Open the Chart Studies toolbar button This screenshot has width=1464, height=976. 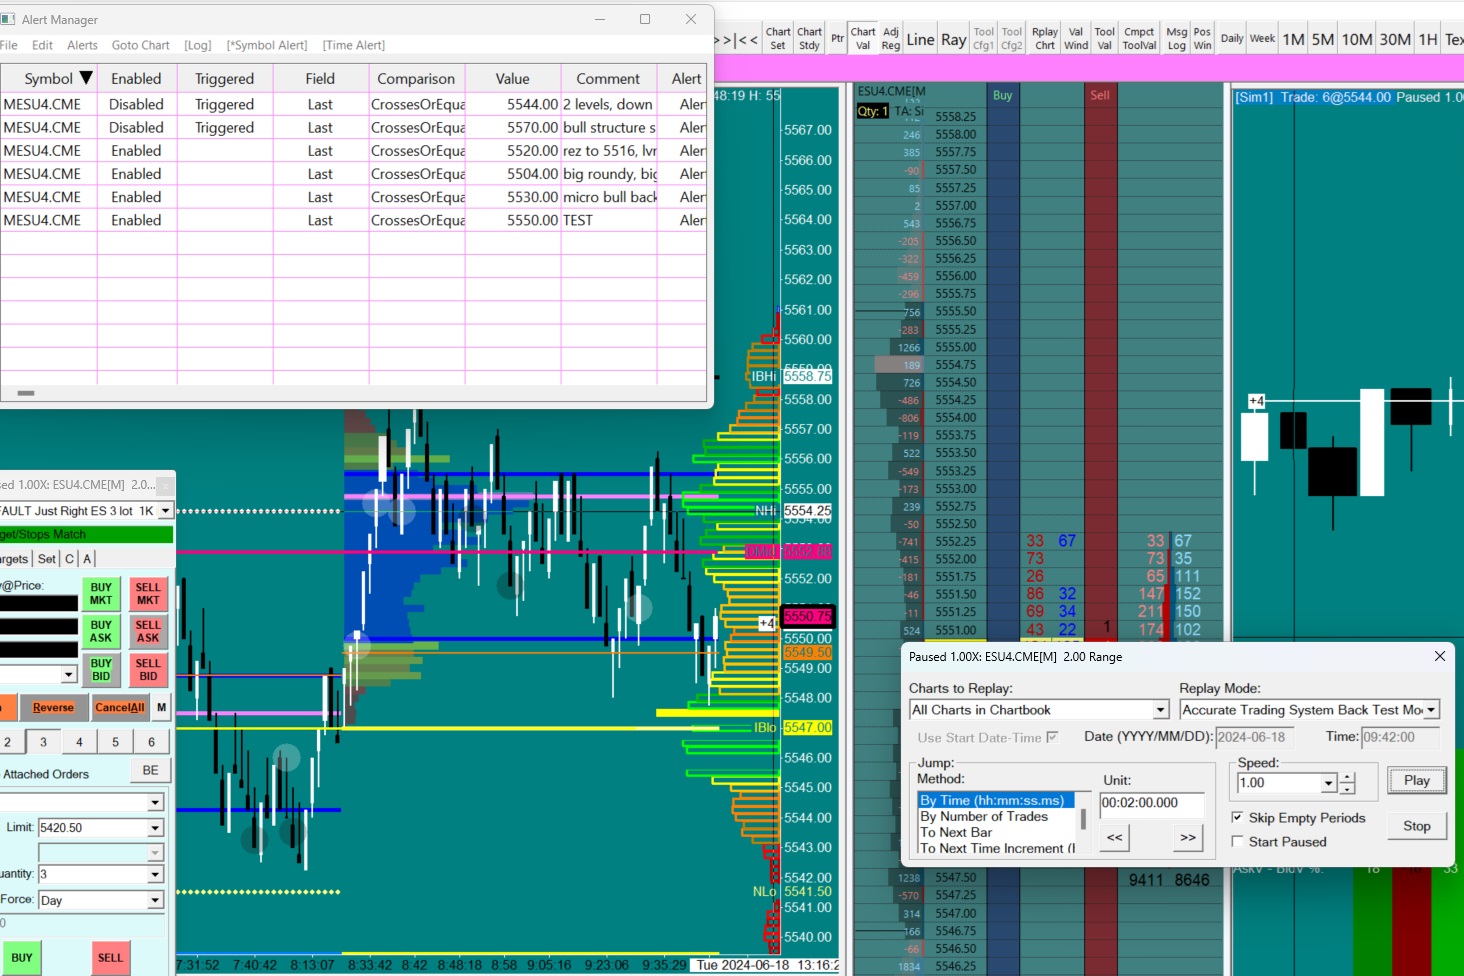pyautogui.click(x=809, y=39)
